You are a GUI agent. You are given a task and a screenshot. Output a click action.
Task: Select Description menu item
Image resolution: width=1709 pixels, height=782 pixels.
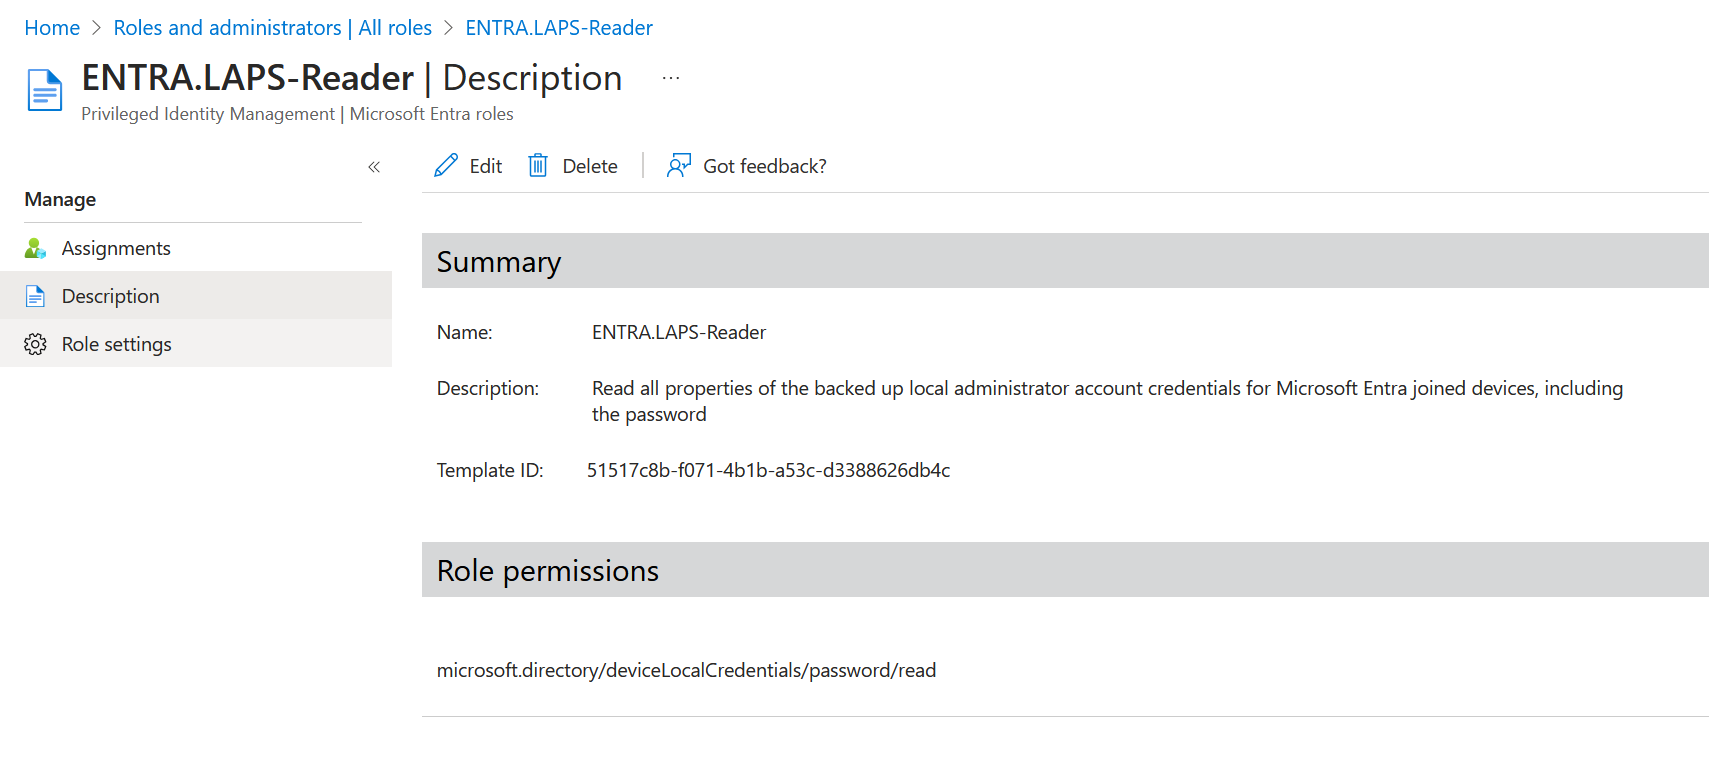point(196,296)
